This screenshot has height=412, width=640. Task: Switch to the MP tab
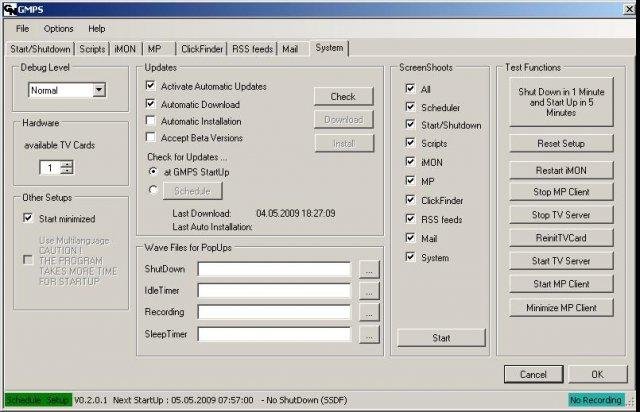point(159,49)
